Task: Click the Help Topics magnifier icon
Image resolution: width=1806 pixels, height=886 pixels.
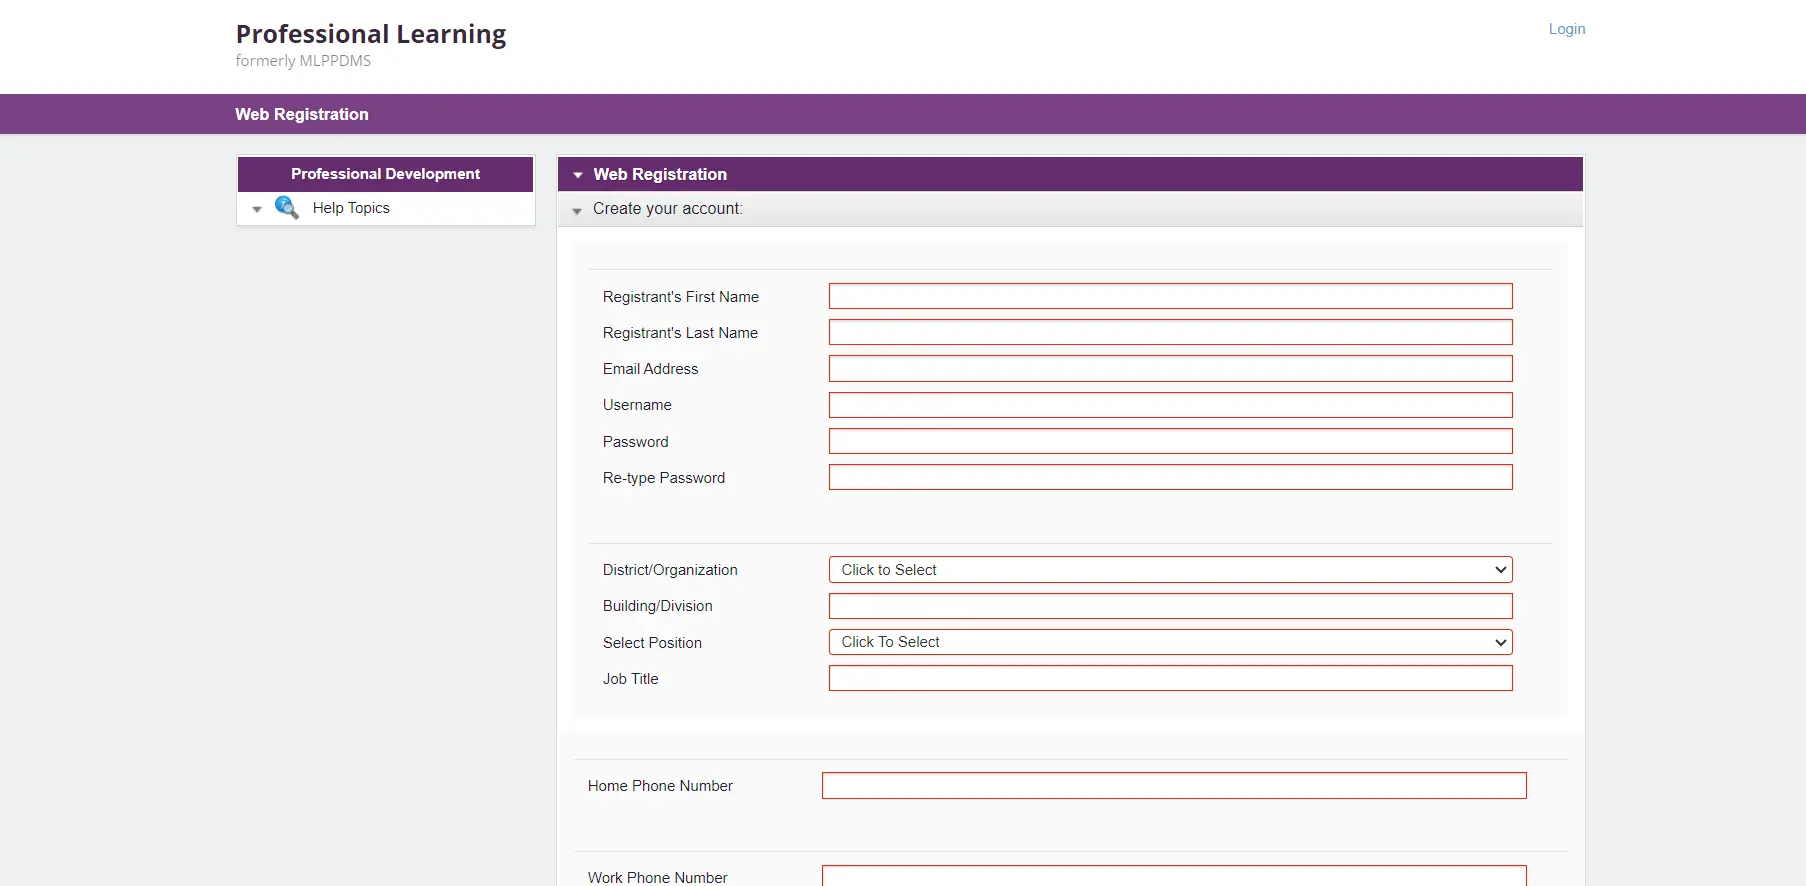Action: (x=286, y=207)
